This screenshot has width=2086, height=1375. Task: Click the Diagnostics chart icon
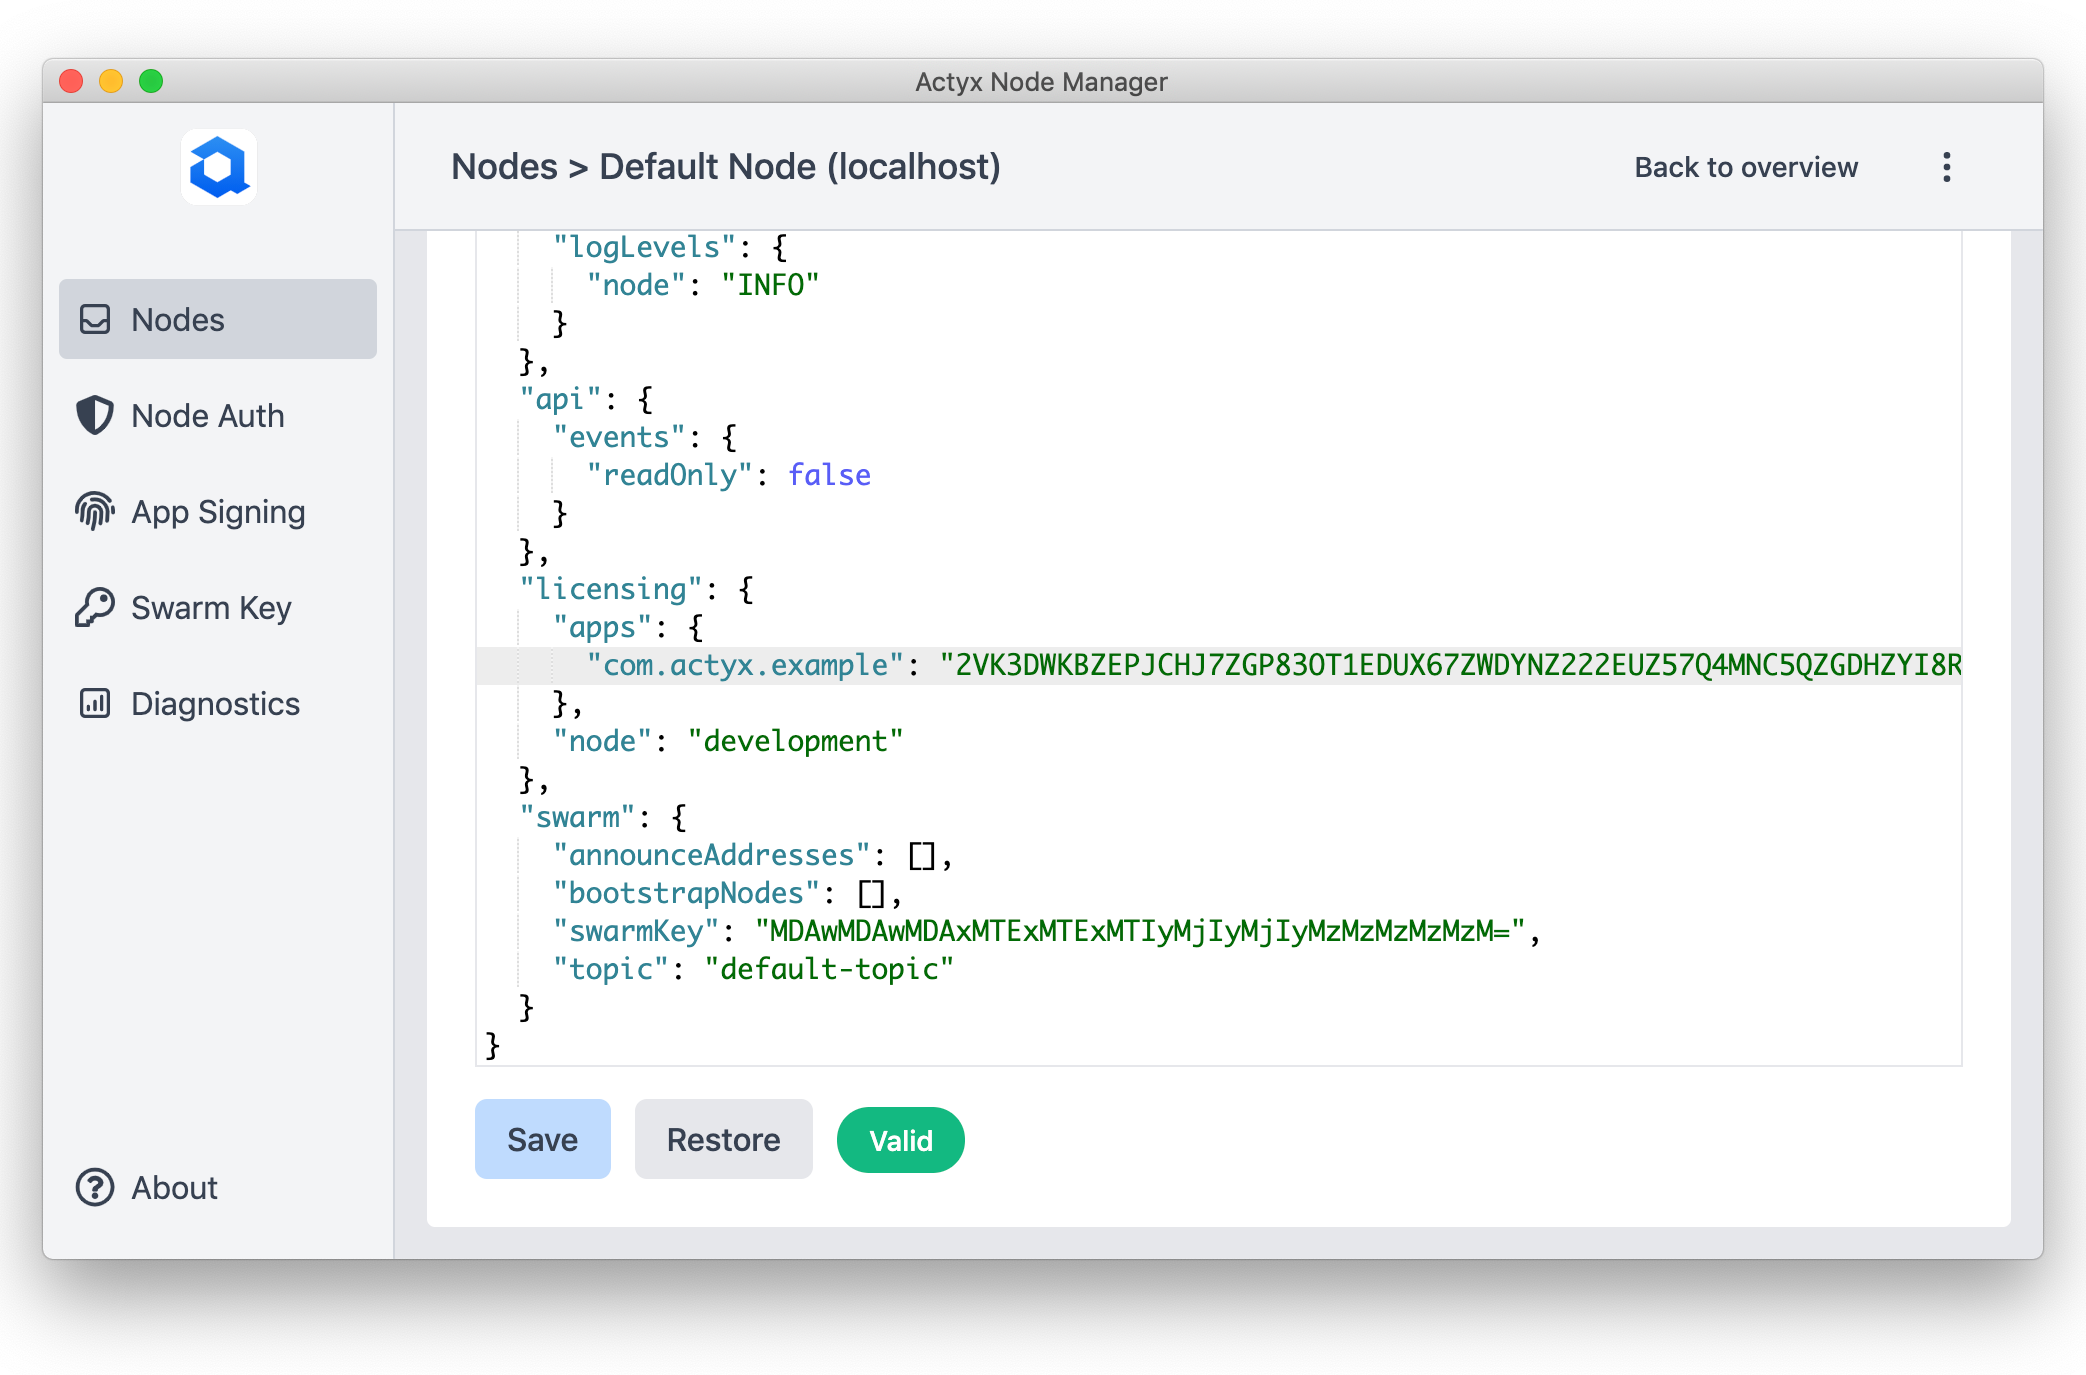(x=95, y=703)
